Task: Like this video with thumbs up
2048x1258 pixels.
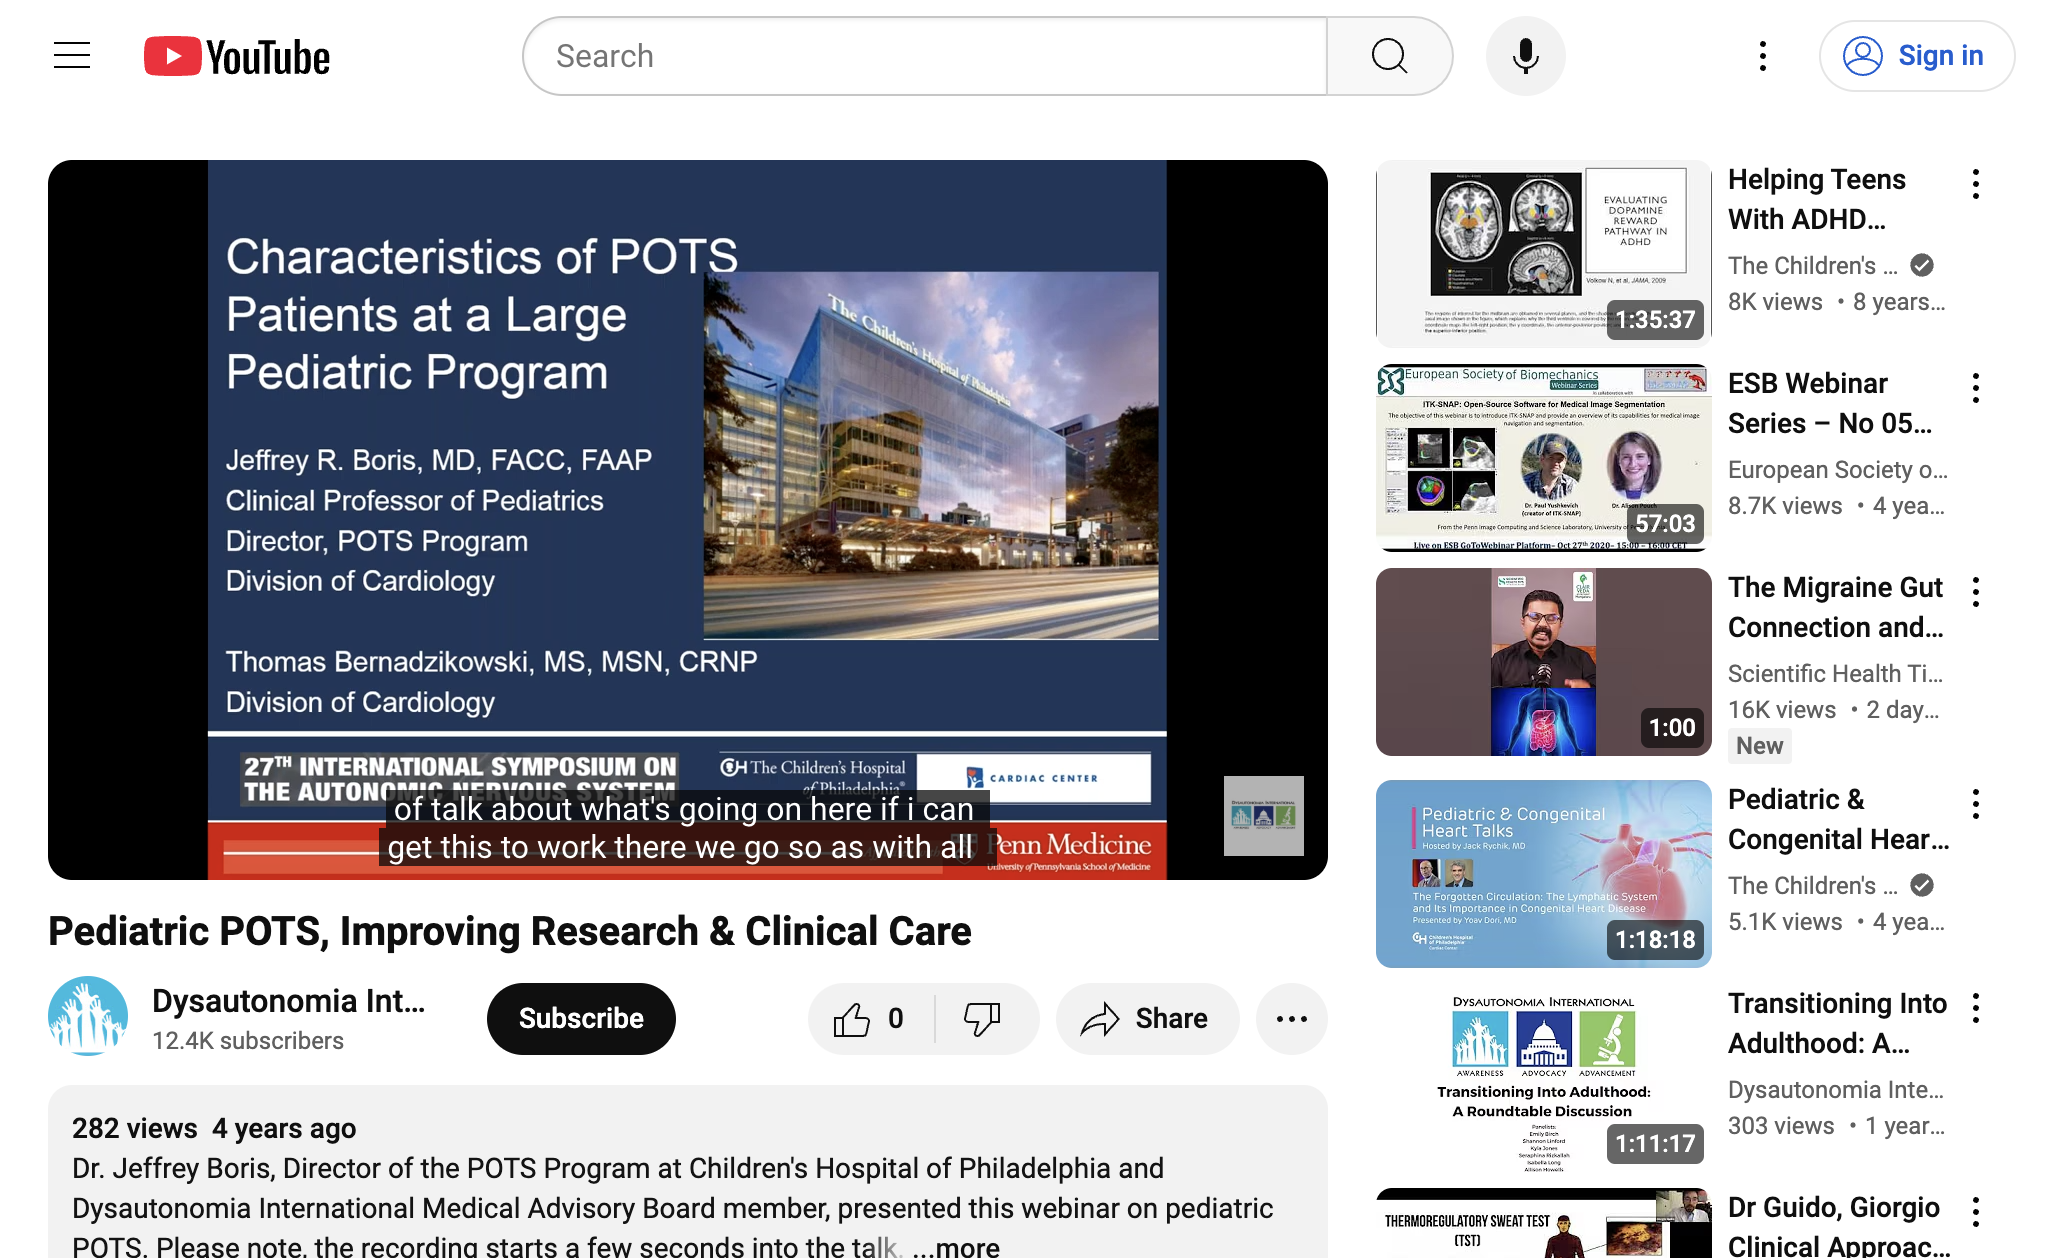Action: (869, 1019)
